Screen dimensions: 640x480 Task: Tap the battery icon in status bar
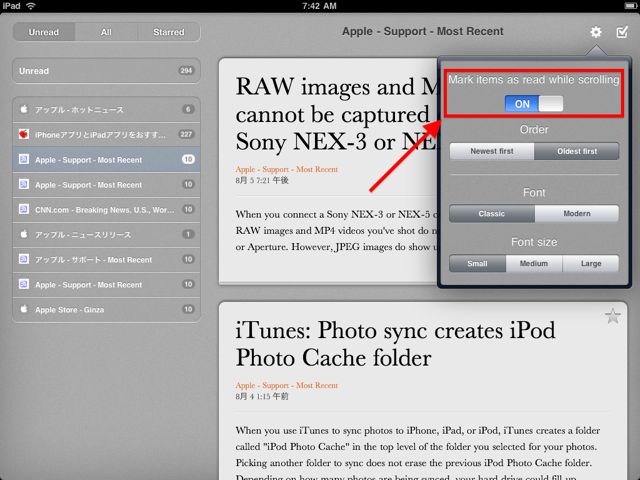(x=631, y=6)
